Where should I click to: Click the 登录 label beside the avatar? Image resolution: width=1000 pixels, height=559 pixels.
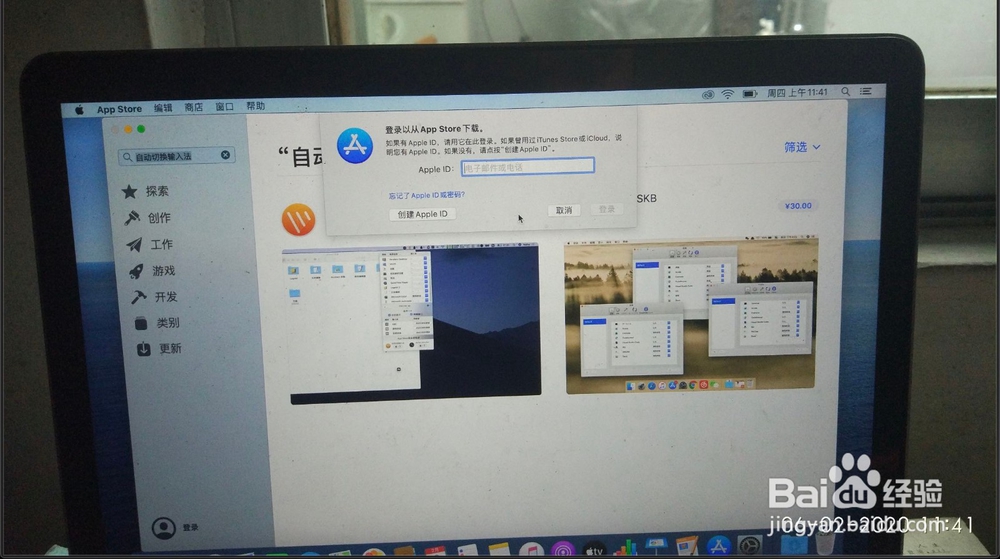pos(191,528)
